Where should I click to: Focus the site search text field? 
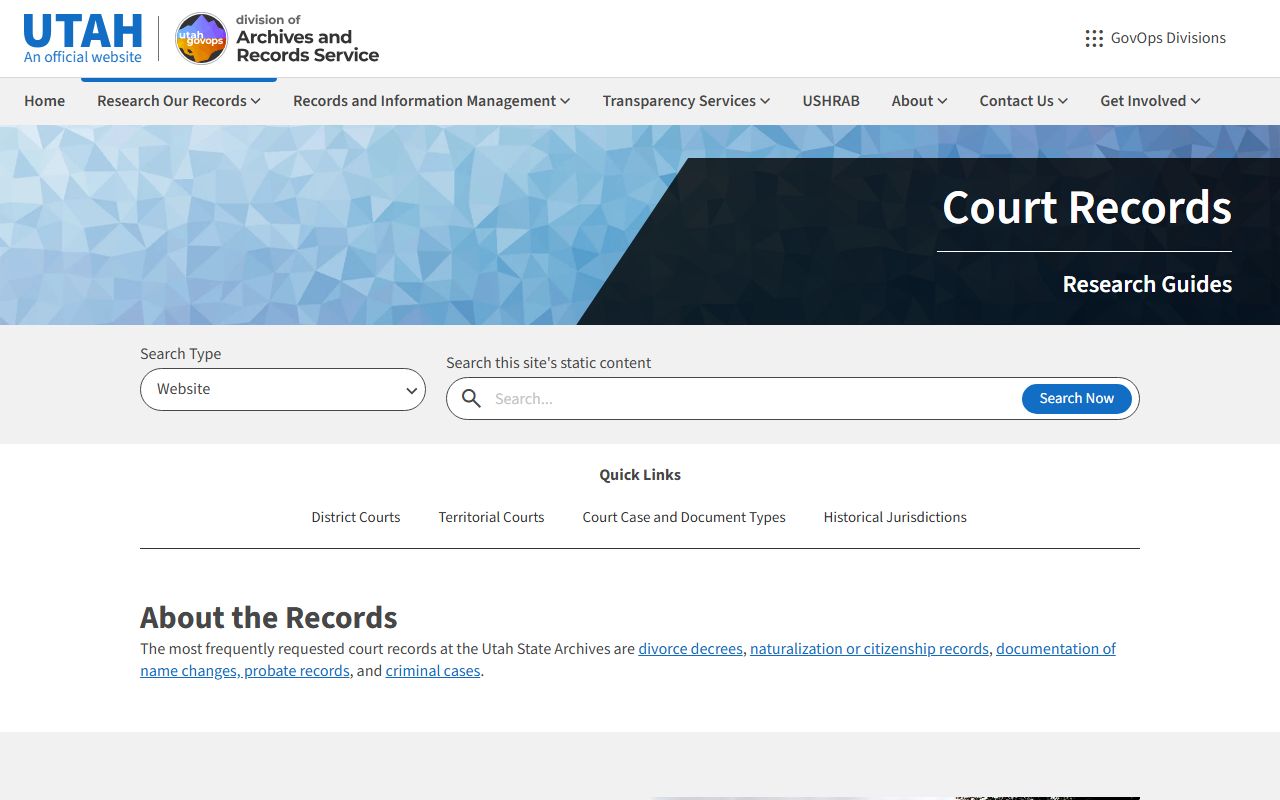coord(750,398)
